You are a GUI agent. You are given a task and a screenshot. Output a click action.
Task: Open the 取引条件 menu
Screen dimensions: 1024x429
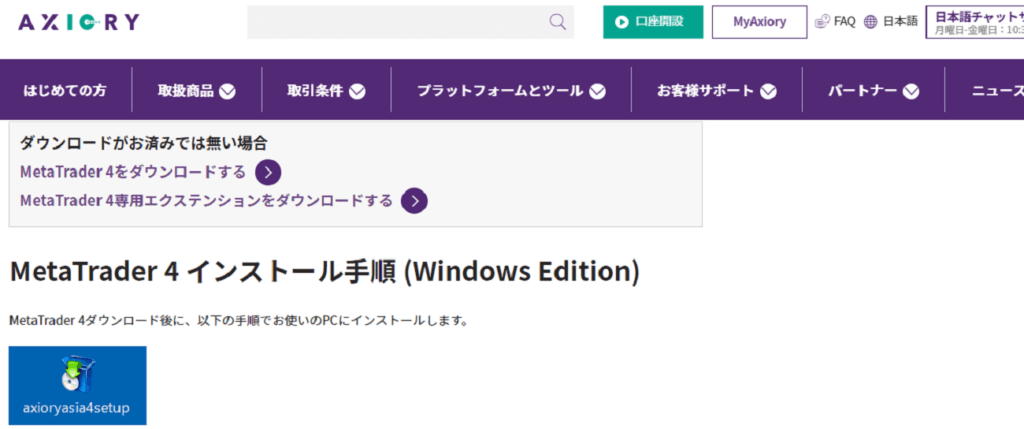point(315,91)
